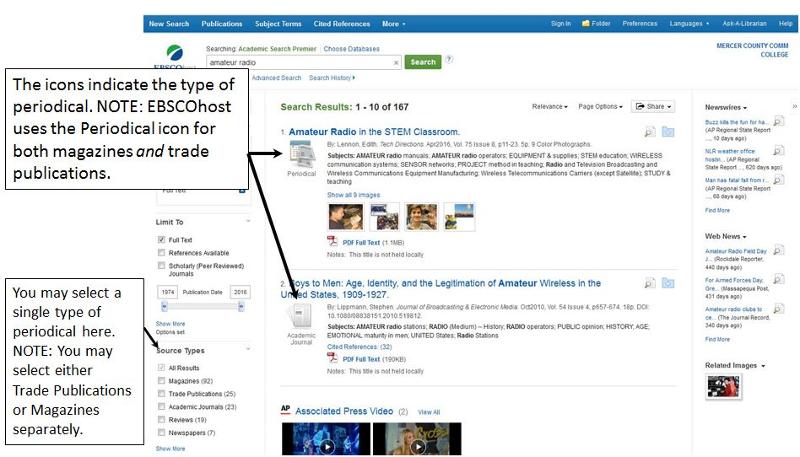Screen dimensions: 800x457
Task: Toggle the Full Text limiter checkbox
Action: point(161,240)
